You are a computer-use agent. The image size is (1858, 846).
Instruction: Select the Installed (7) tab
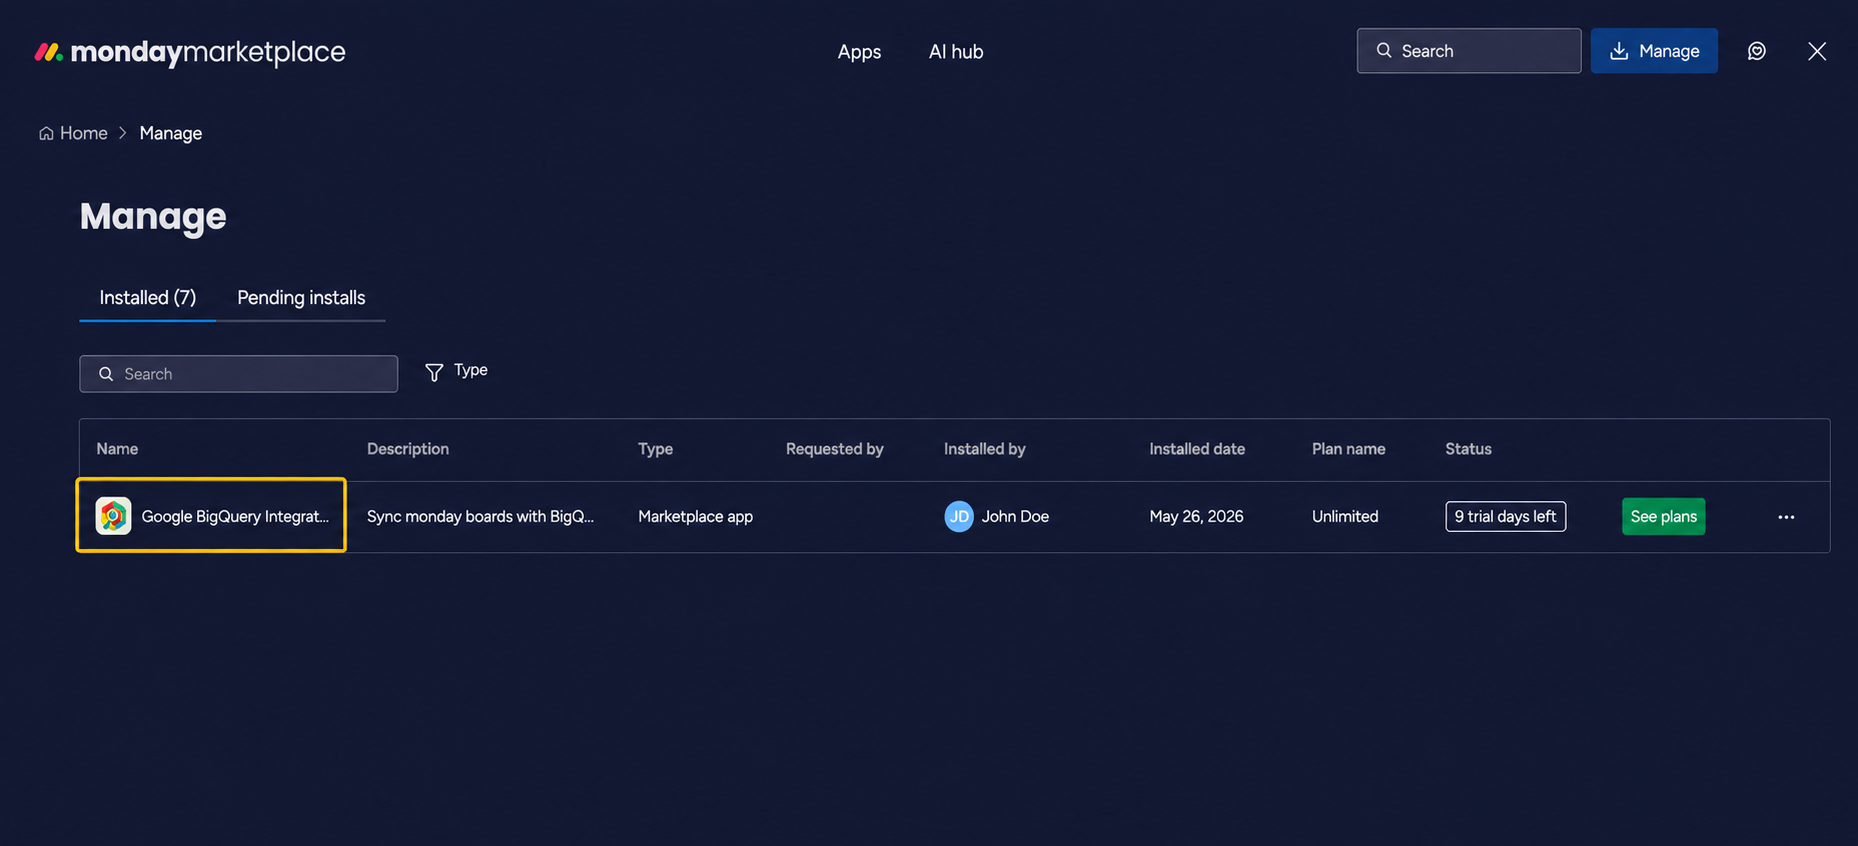[148, 298]
